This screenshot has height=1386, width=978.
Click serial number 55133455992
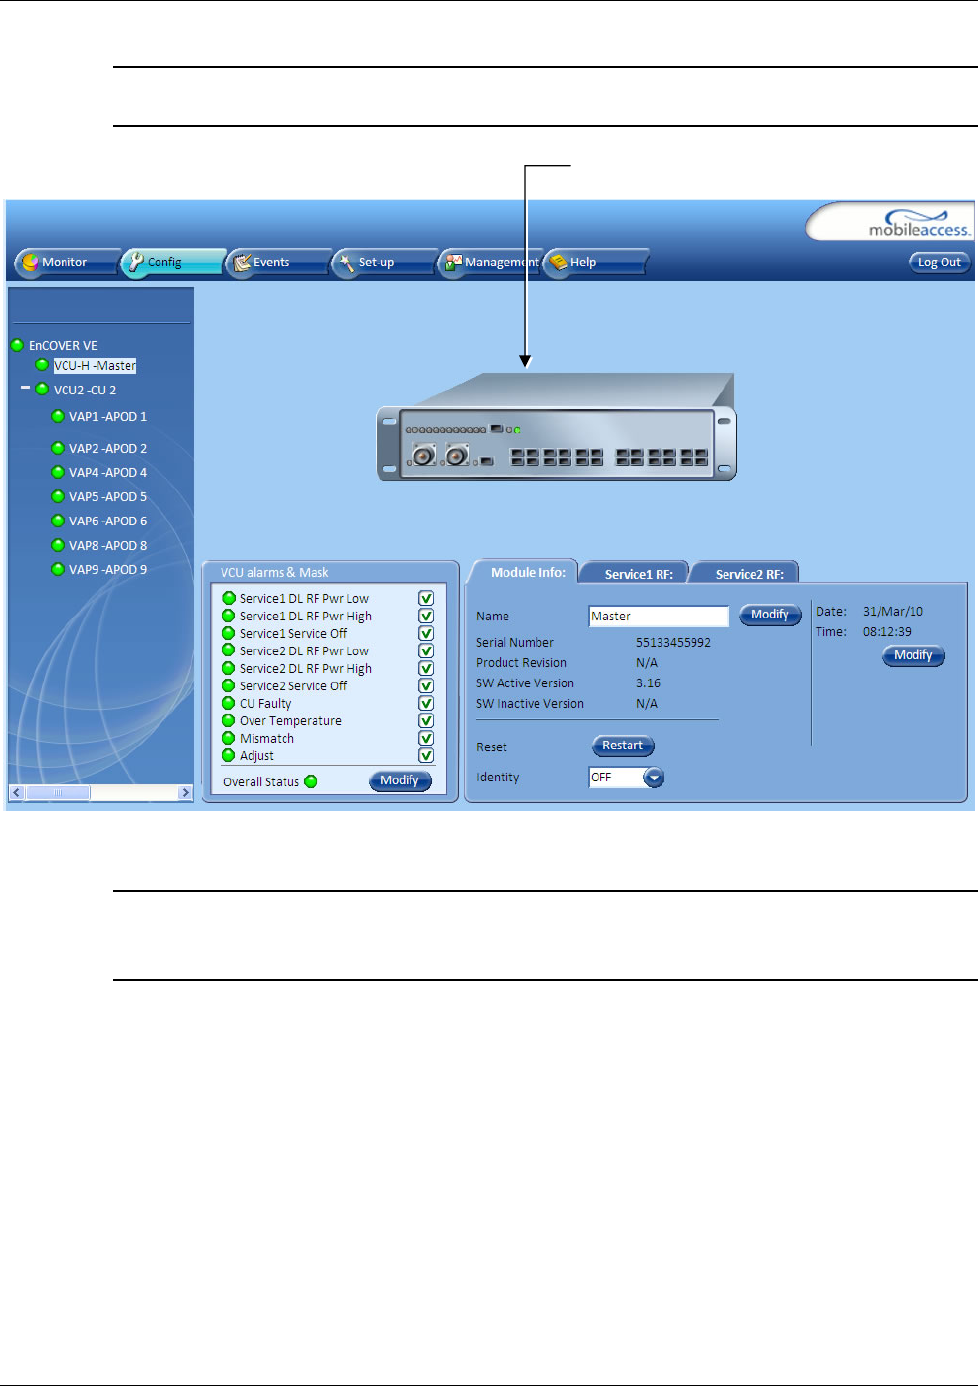(673, 643)
